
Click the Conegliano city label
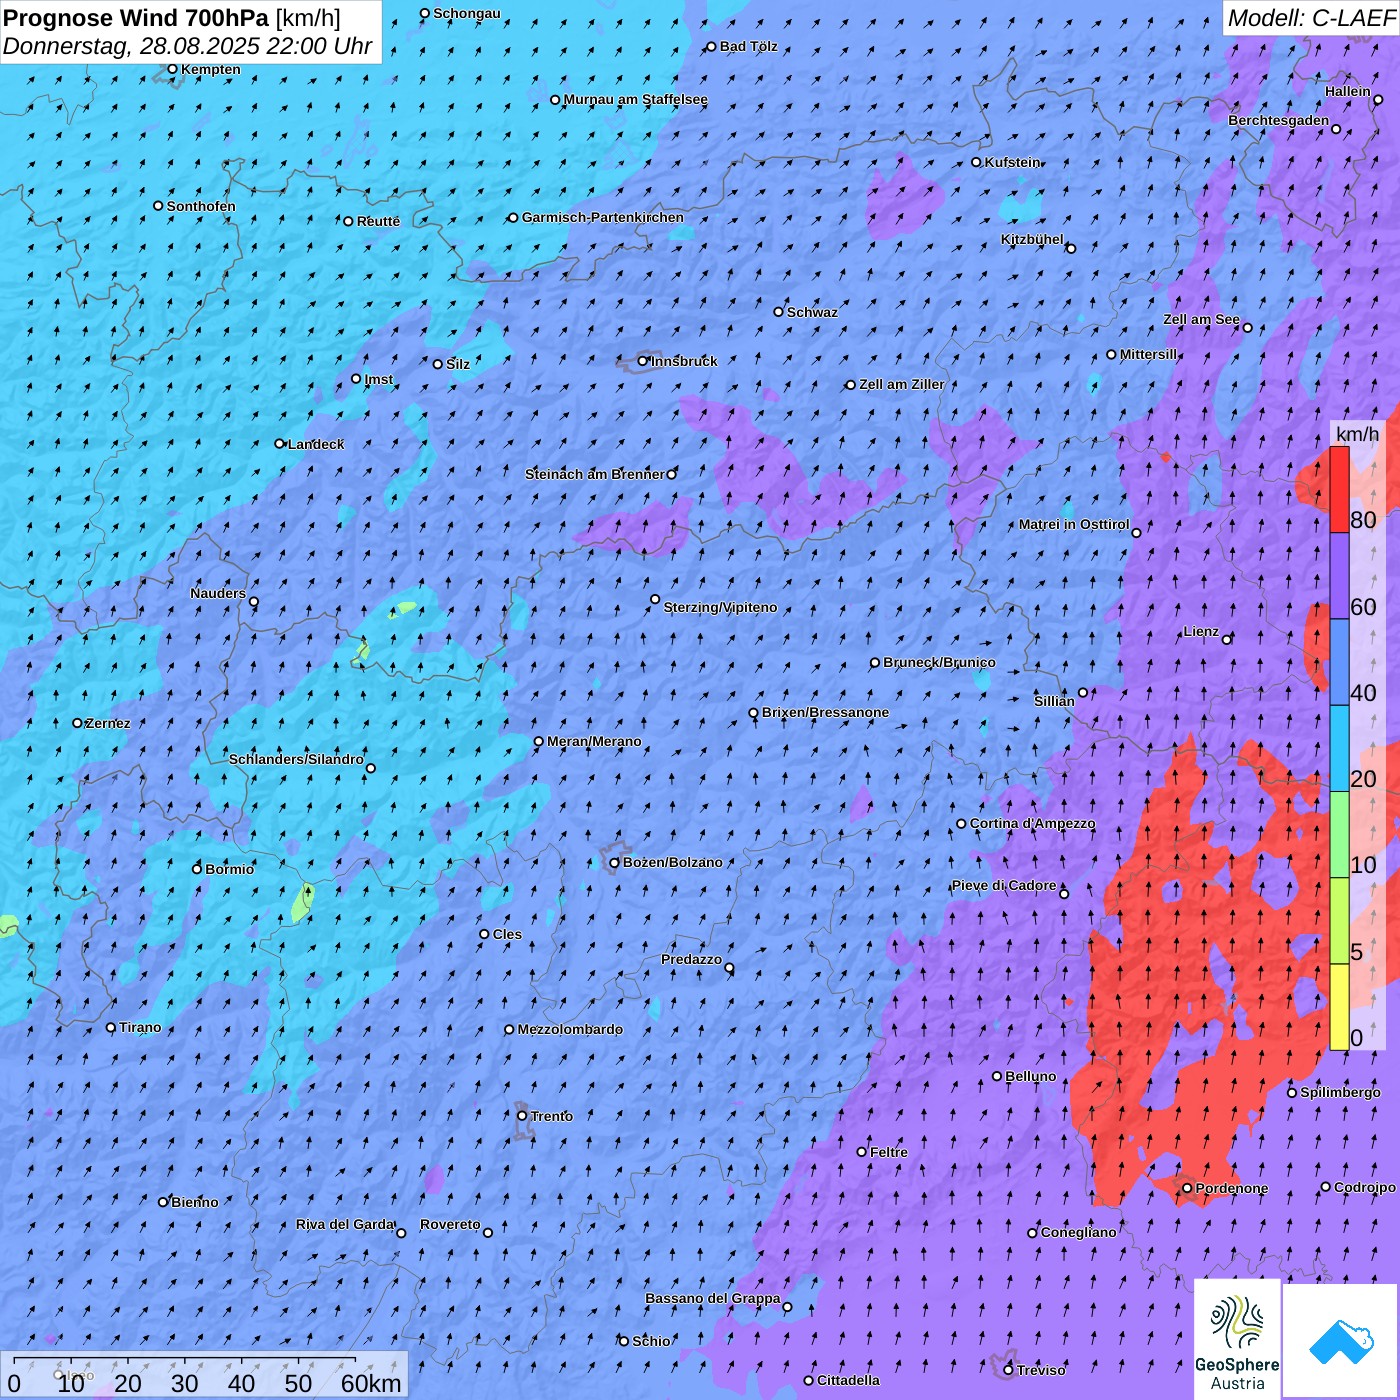click(1078, 1232)
